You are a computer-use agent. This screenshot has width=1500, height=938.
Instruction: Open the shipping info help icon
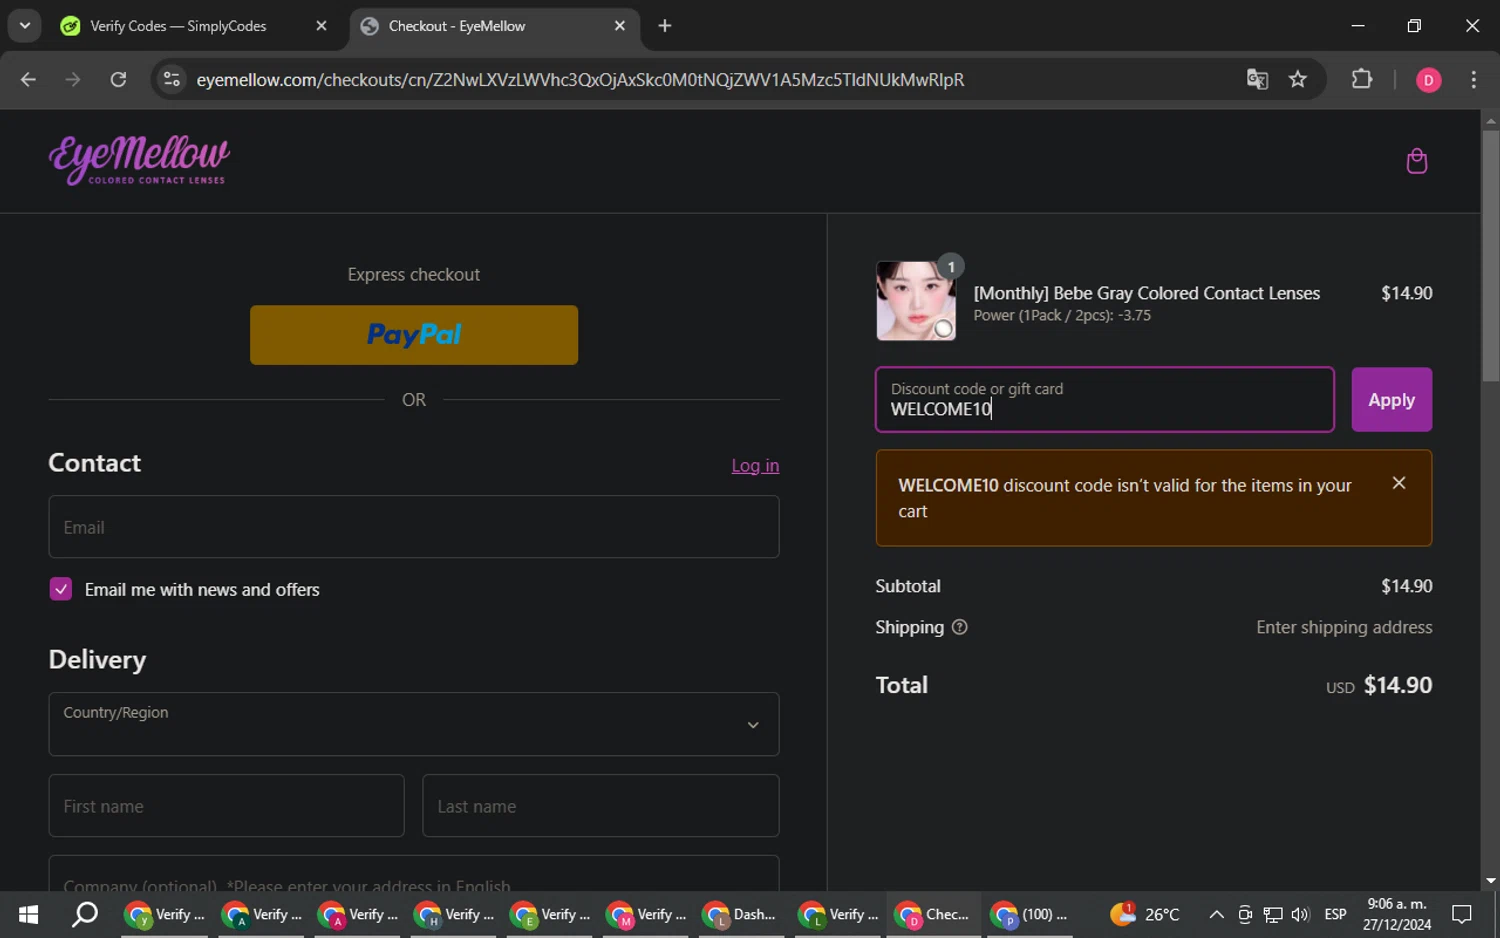(x=959, y=627)
